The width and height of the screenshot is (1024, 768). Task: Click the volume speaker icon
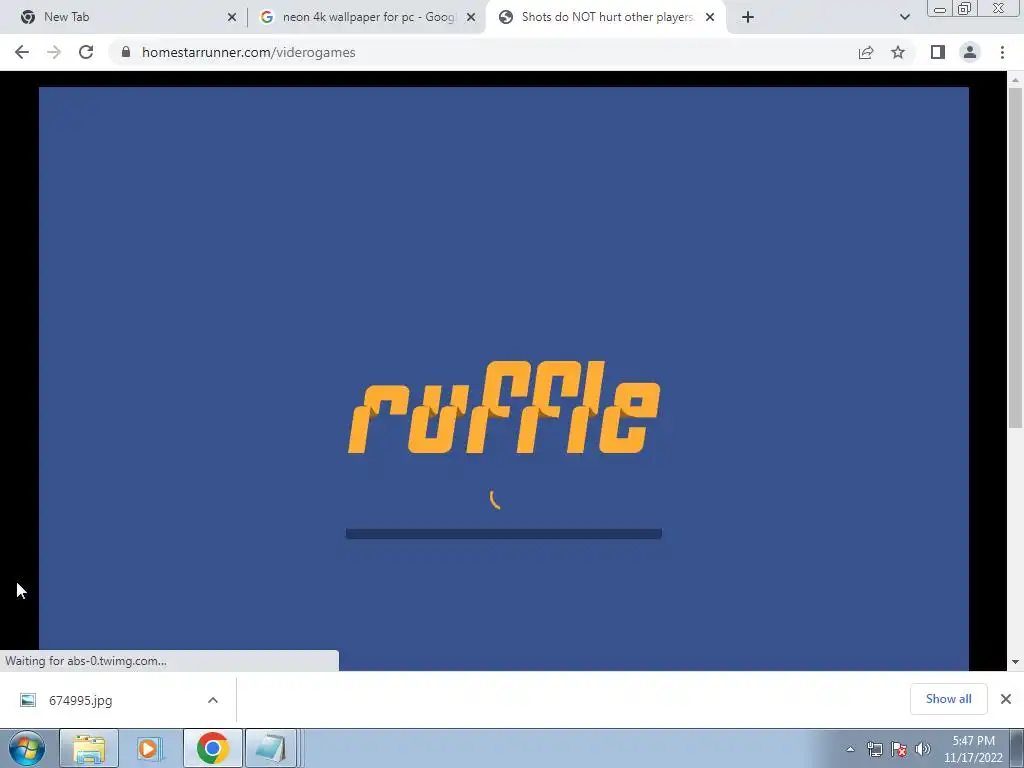click(x=923, y=749)
